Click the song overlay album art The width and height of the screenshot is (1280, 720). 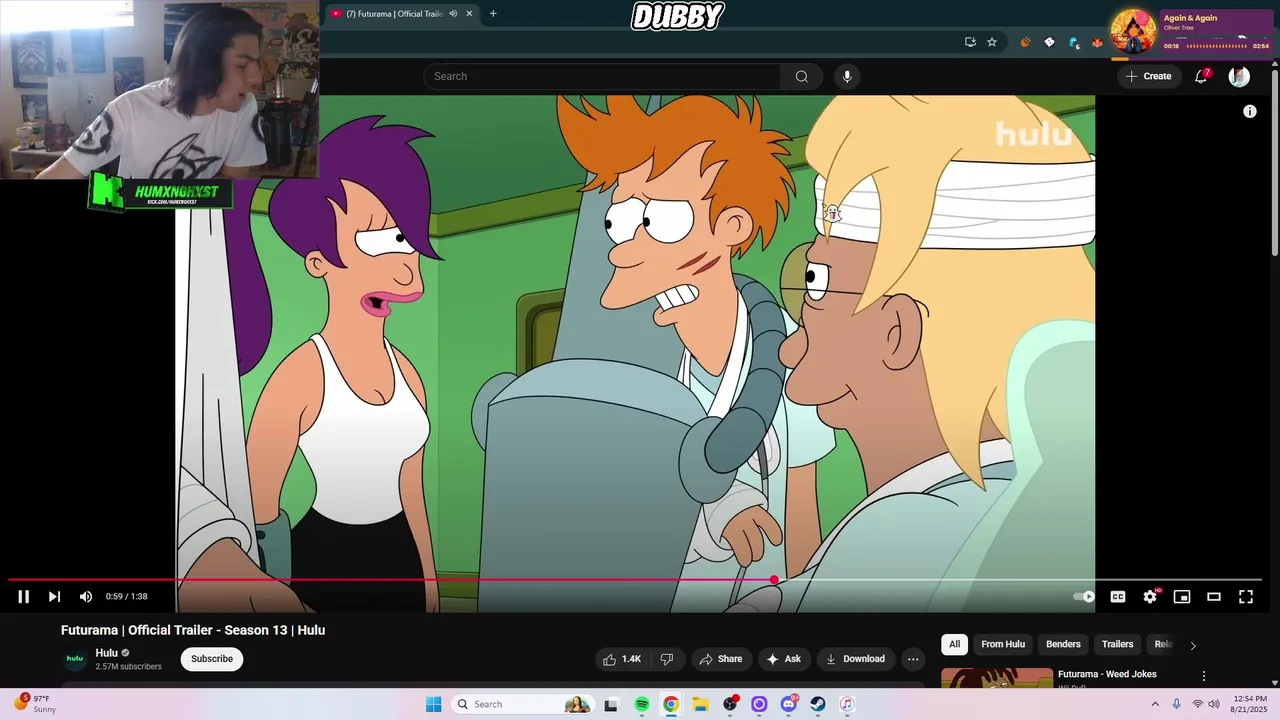[x=1133, y=31]
